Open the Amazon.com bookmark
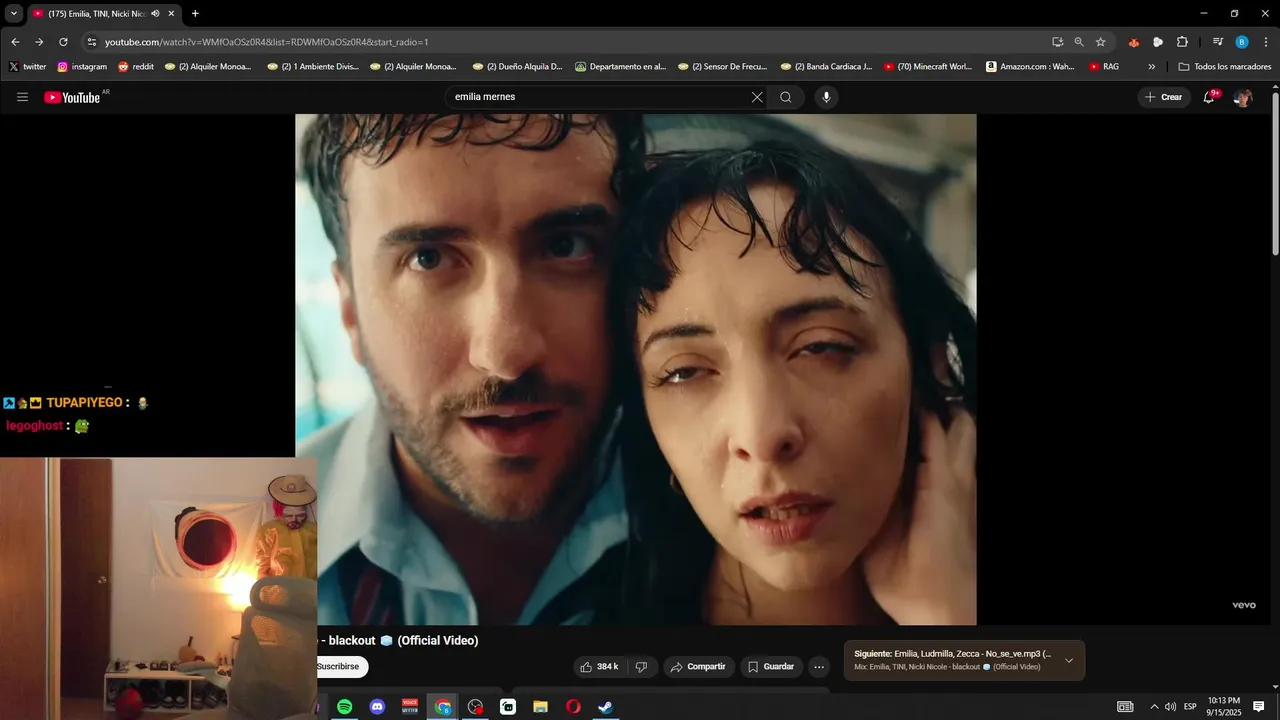 pos(1030,67)
